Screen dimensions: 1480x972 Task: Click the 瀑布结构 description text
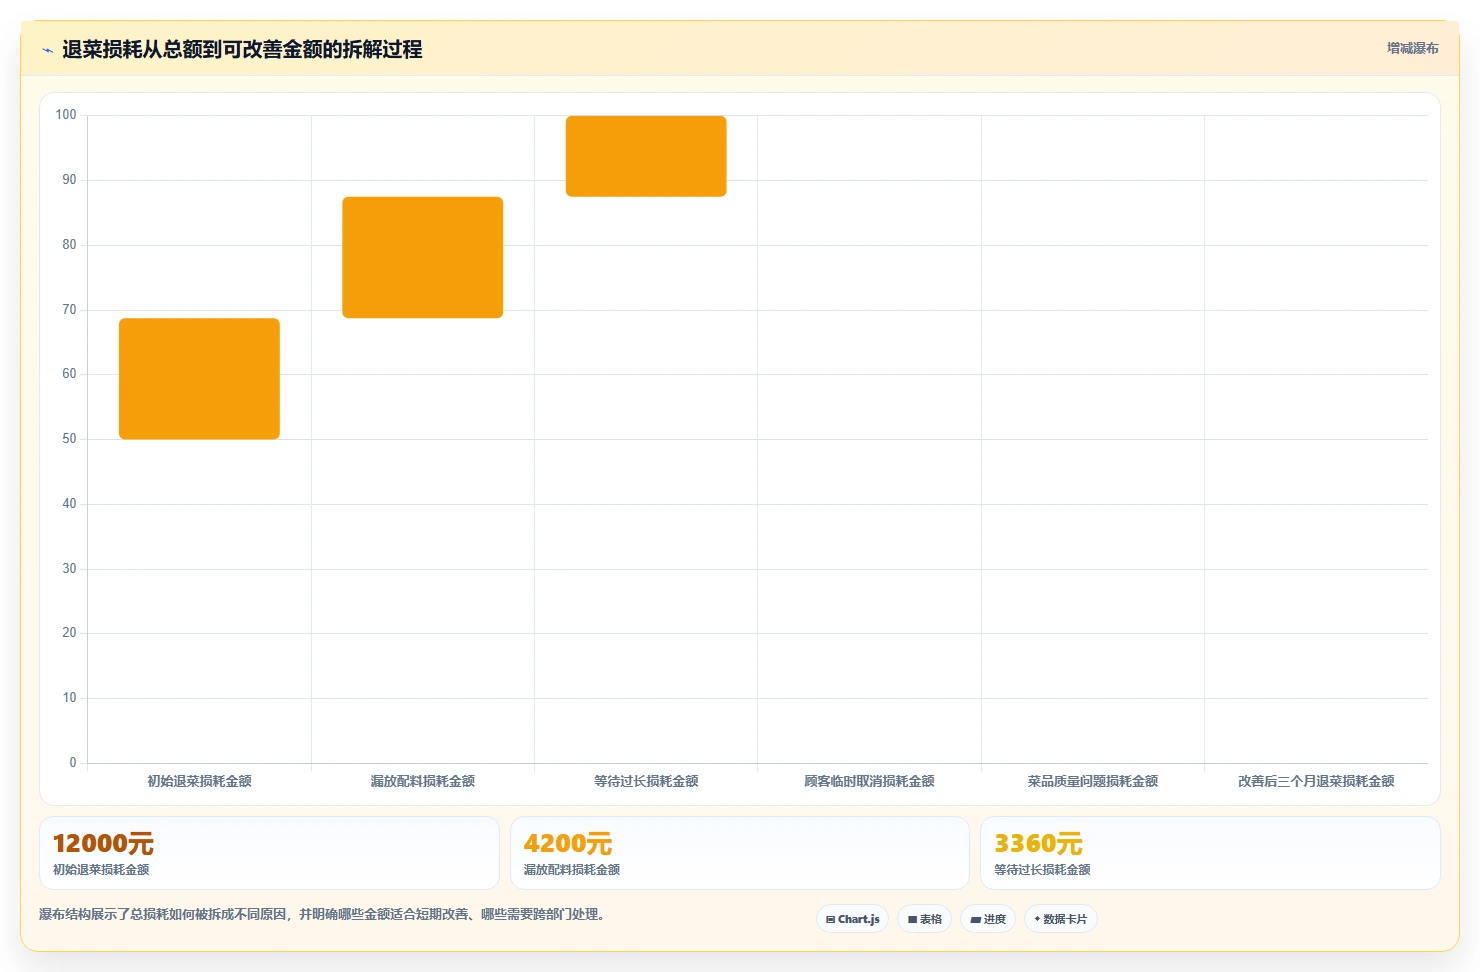[321, 914]
